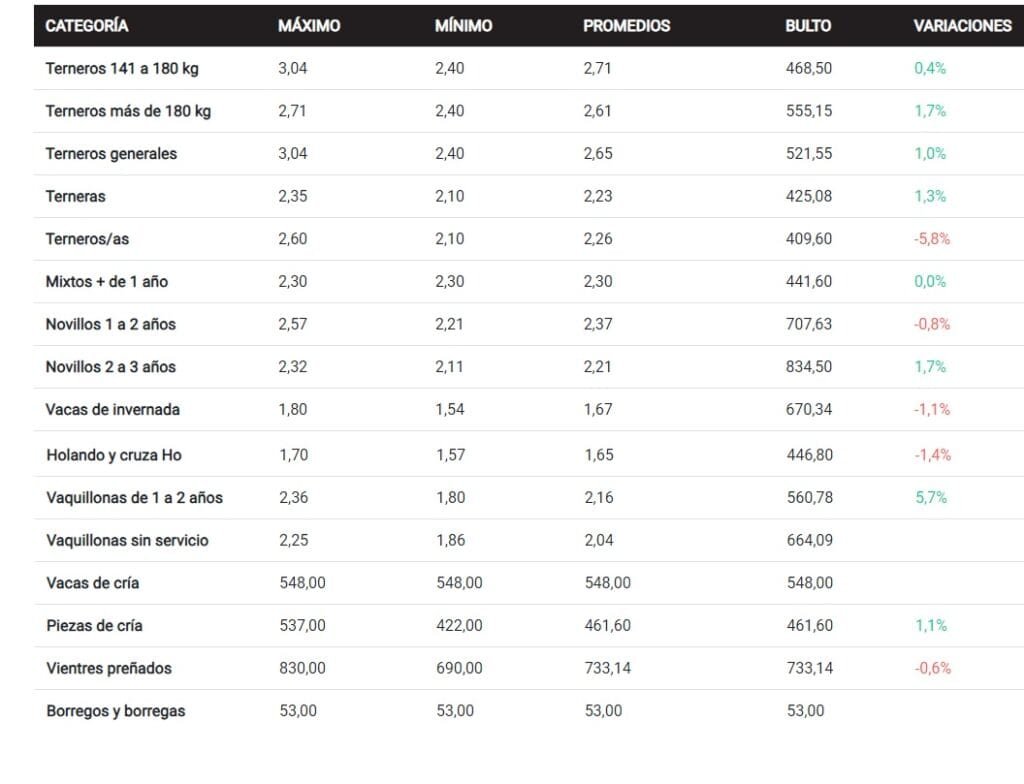Click the Terneros generales row label
This screenshot has width=1024, height=784.
pyautogui.click(x=111, y=154)
